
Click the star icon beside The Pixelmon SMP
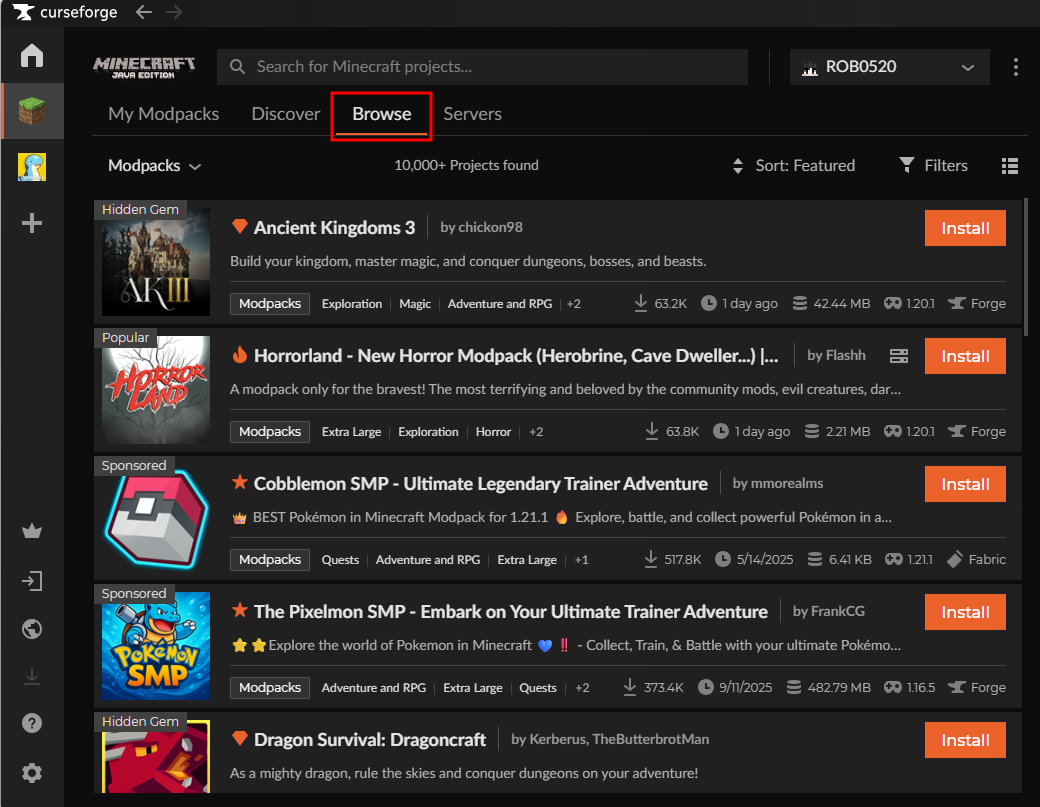click(x=240, y=610)
